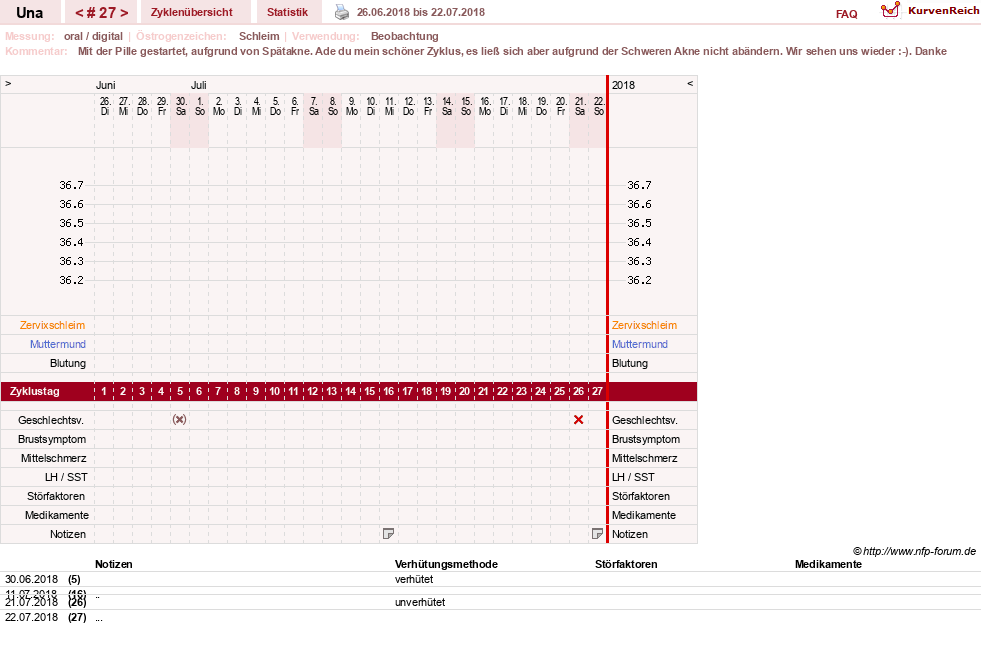Select the 'oral / digital' measurement value
The height and width of the screenshot is (663, 981).
(x=93, y=36)
